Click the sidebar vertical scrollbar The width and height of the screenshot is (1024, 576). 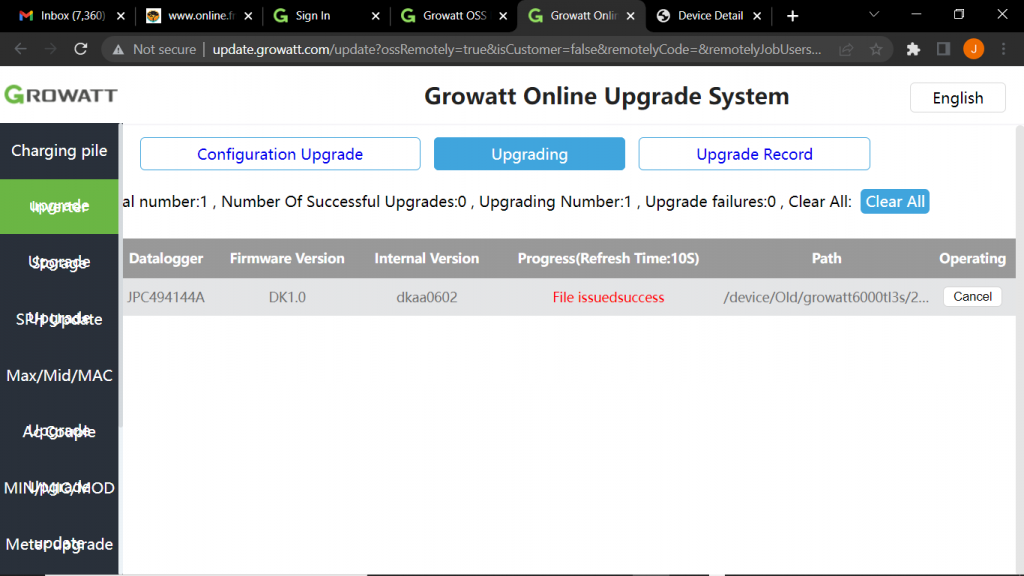tap(120, 274)
